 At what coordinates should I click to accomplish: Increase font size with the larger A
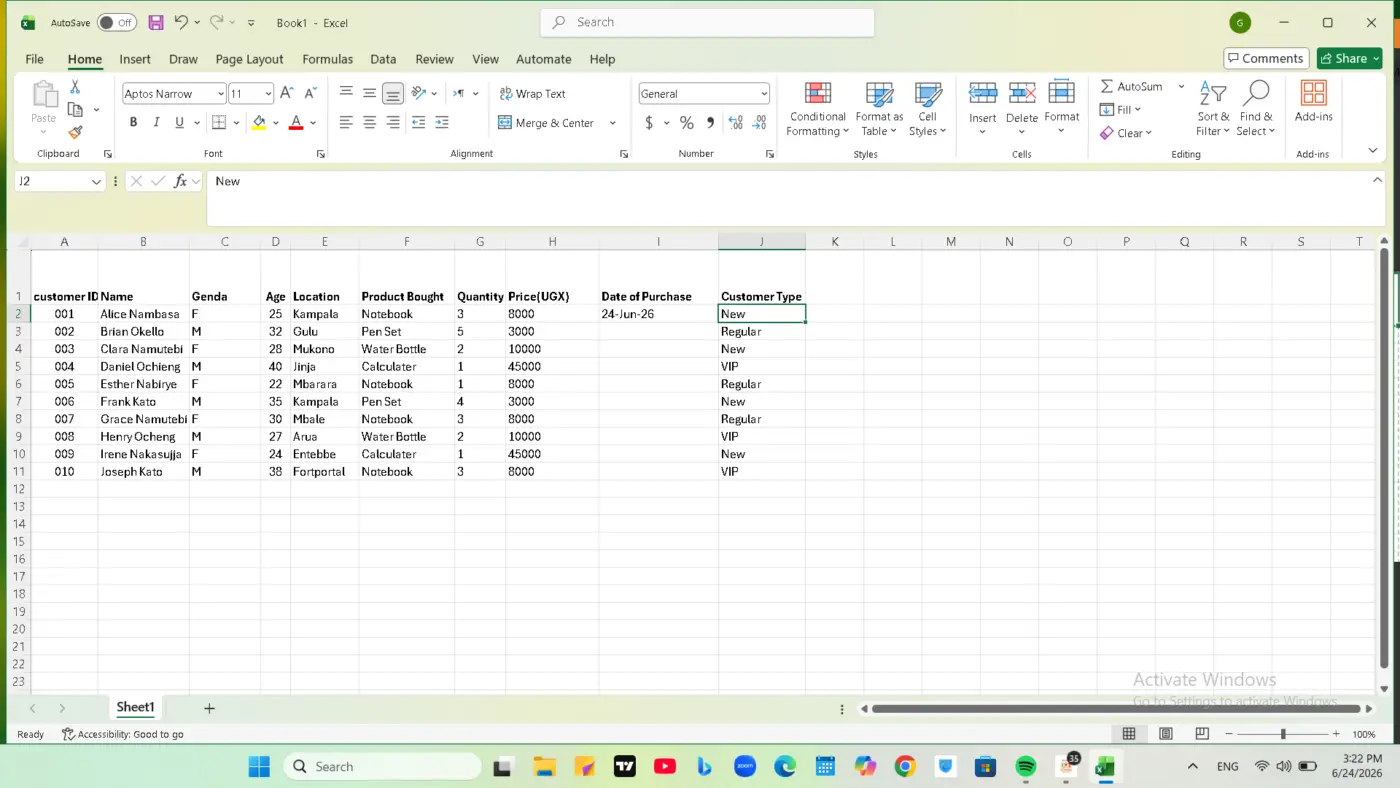click(287, 93)
